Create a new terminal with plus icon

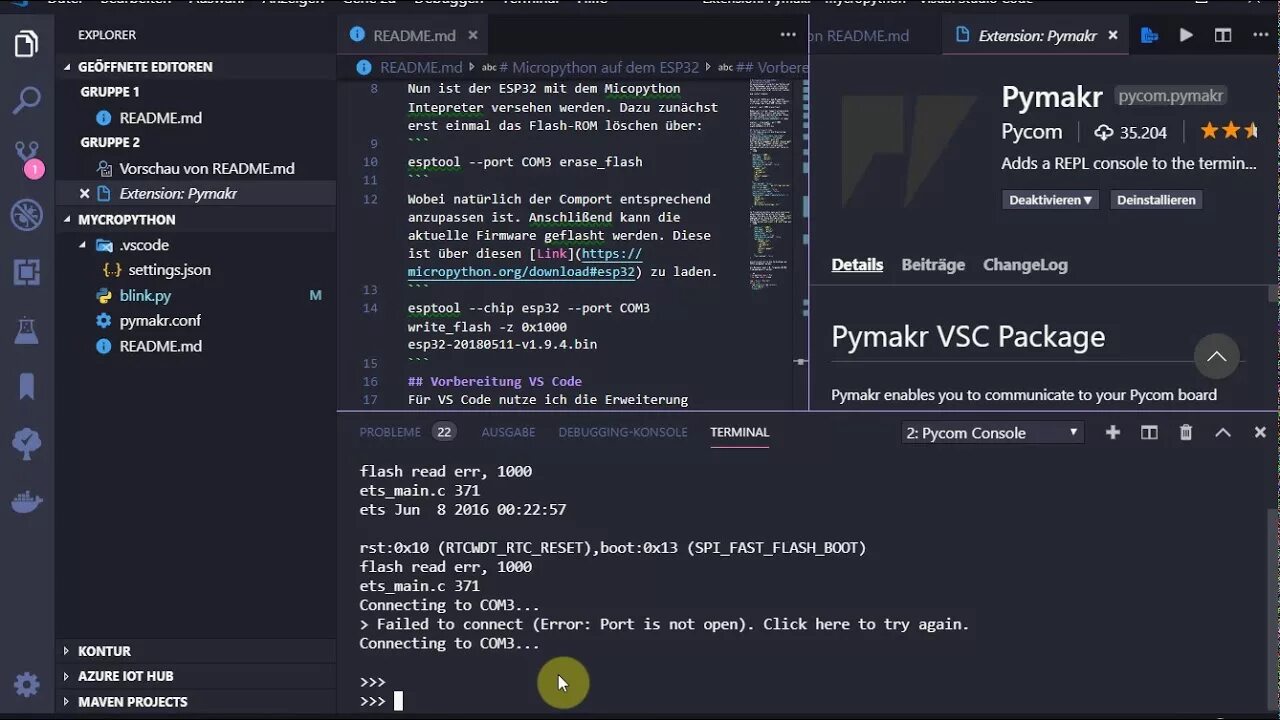point(1113,432)
